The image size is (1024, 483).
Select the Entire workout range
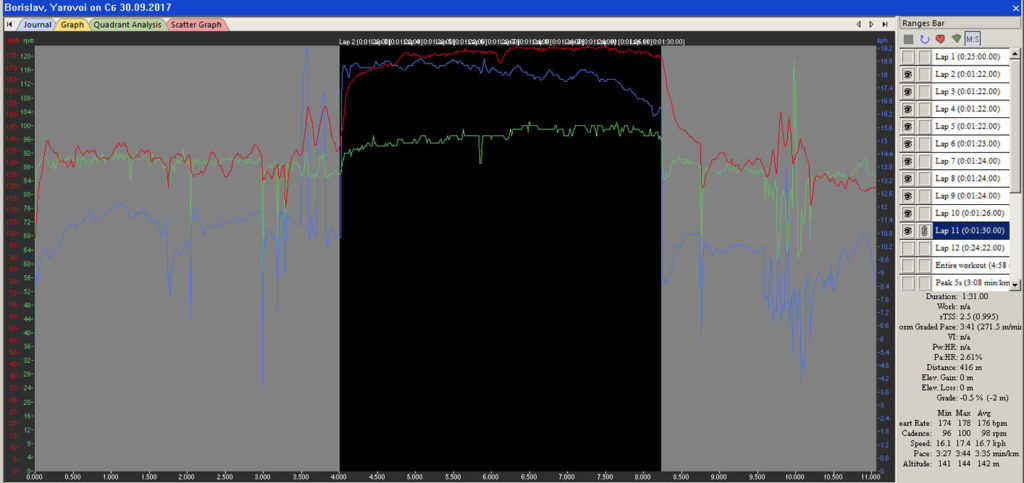(968, 265)
